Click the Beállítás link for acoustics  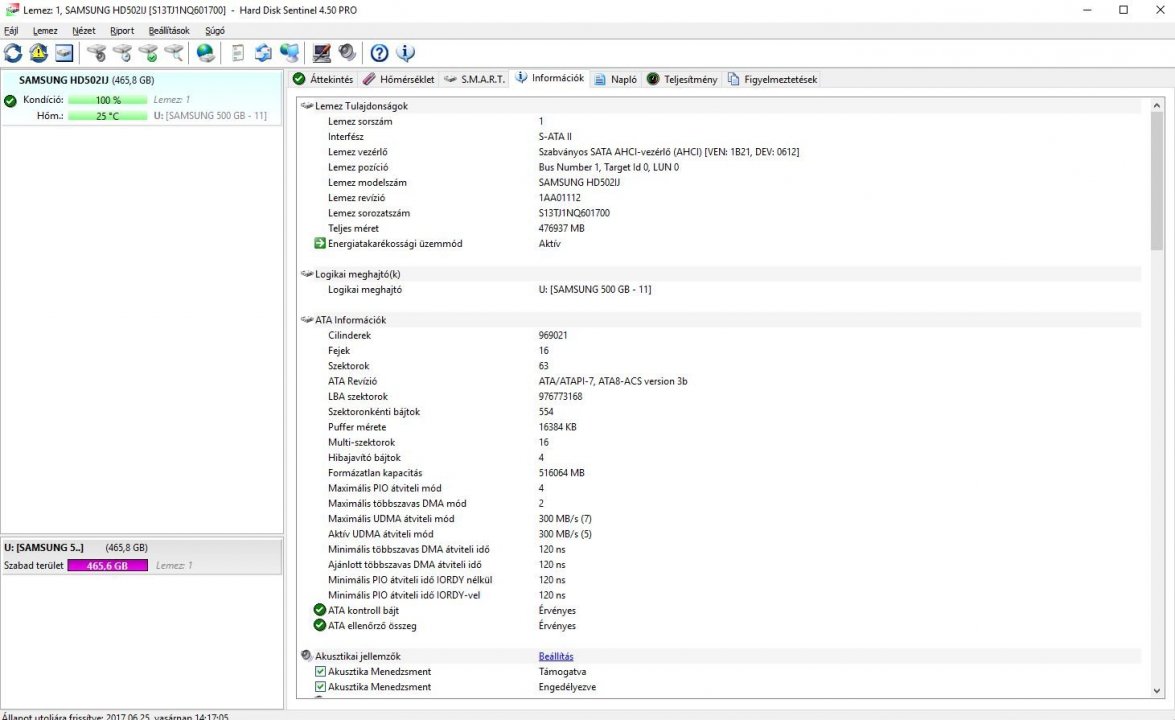tap(556, 656)
